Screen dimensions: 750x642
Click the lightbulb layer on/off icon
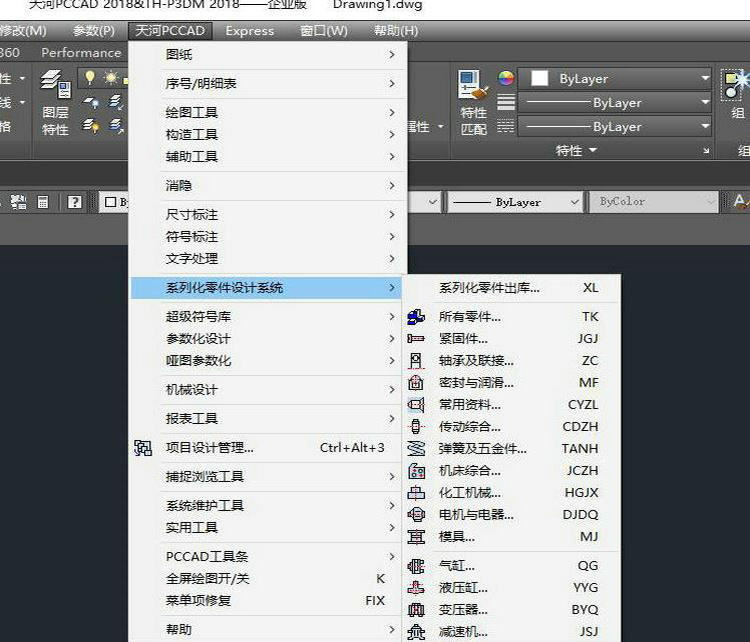click(x=90, y=77)
